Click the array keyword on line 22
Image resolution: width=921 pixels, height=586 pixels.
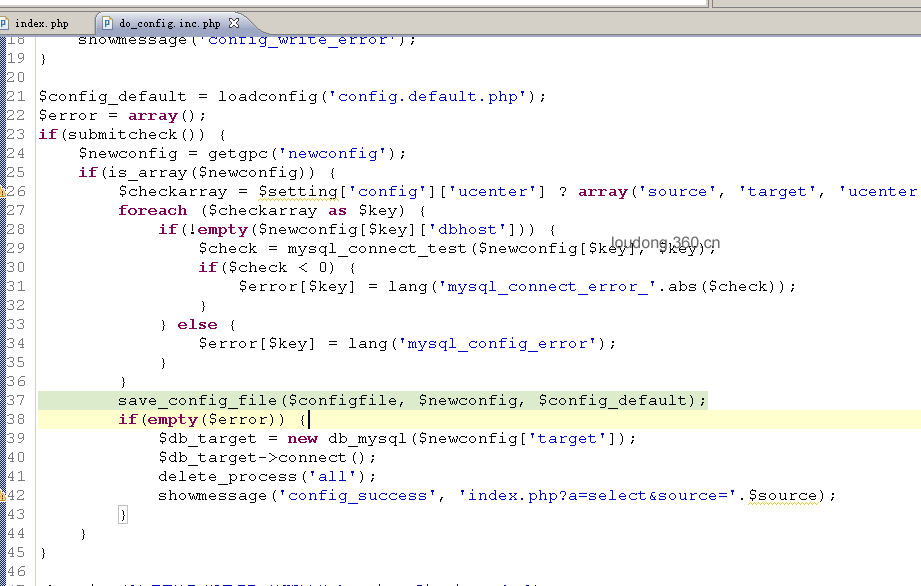tap(152, 116)
